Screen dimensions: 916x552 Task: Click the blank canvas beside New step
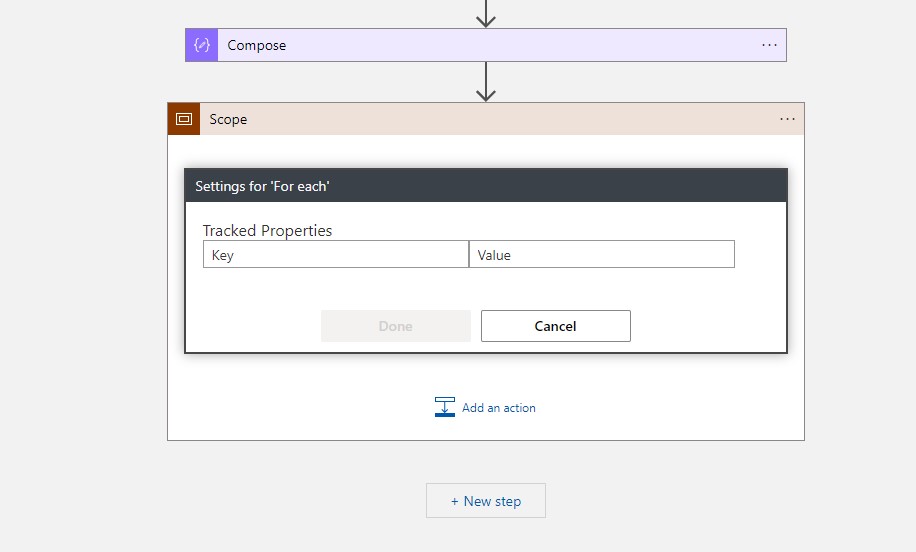(x=700, y=500)
